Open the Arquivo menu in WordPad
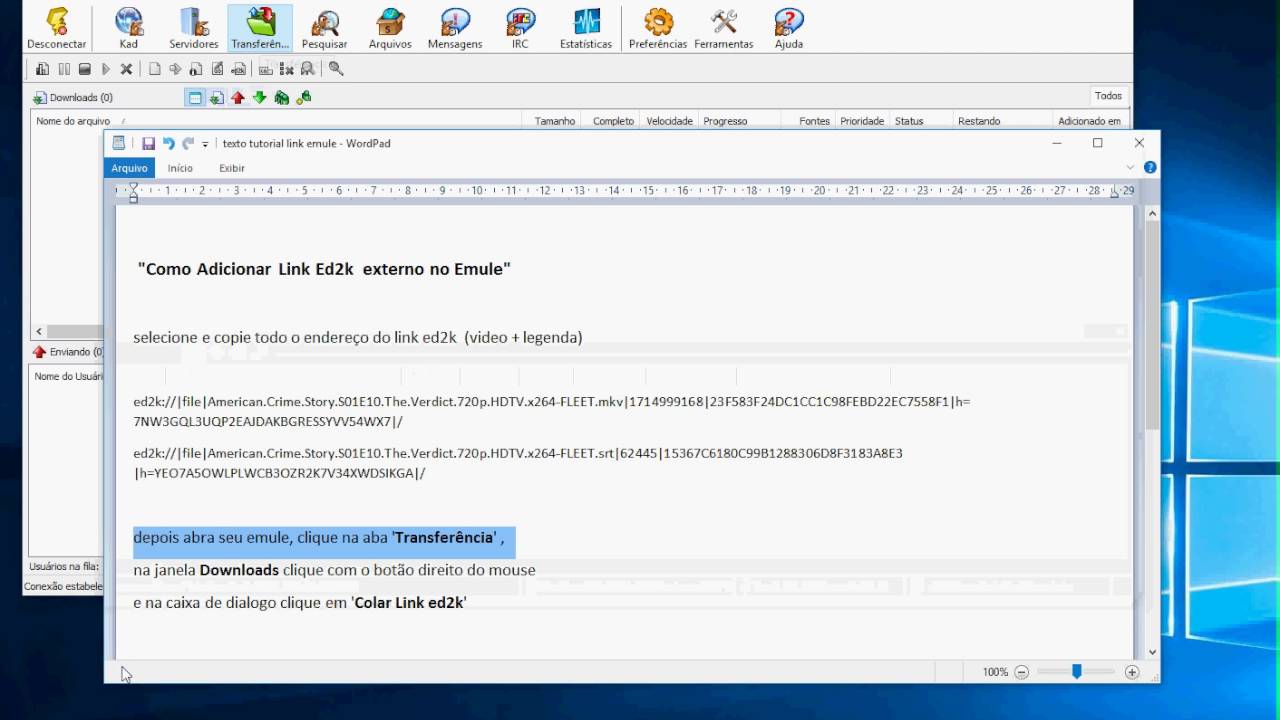 click(x=129, y=168)
